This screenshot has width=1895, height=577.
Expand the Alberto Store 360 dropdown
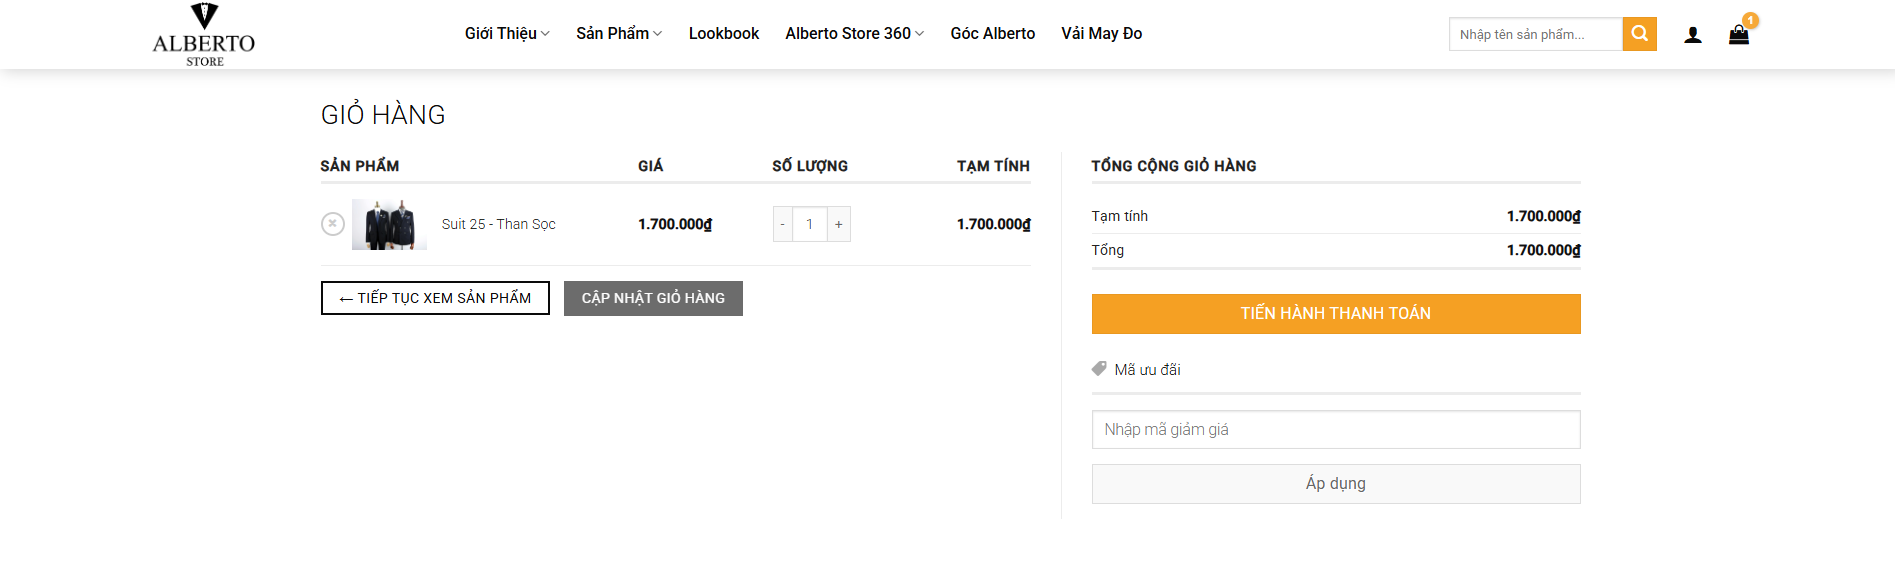click(853, 34)
